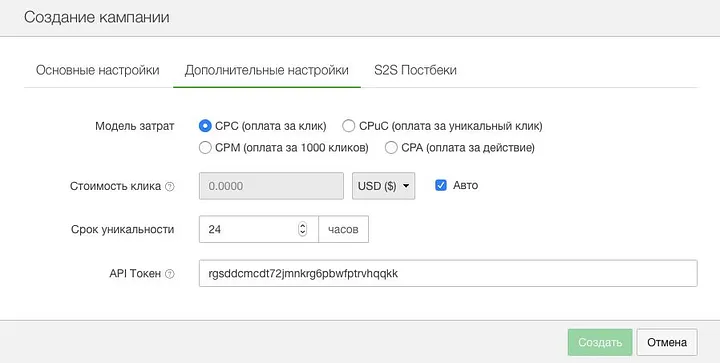Open the USD ($) currency dropdown
The width and height of the screenshot is (720, 363).
(x=383, y=186)
